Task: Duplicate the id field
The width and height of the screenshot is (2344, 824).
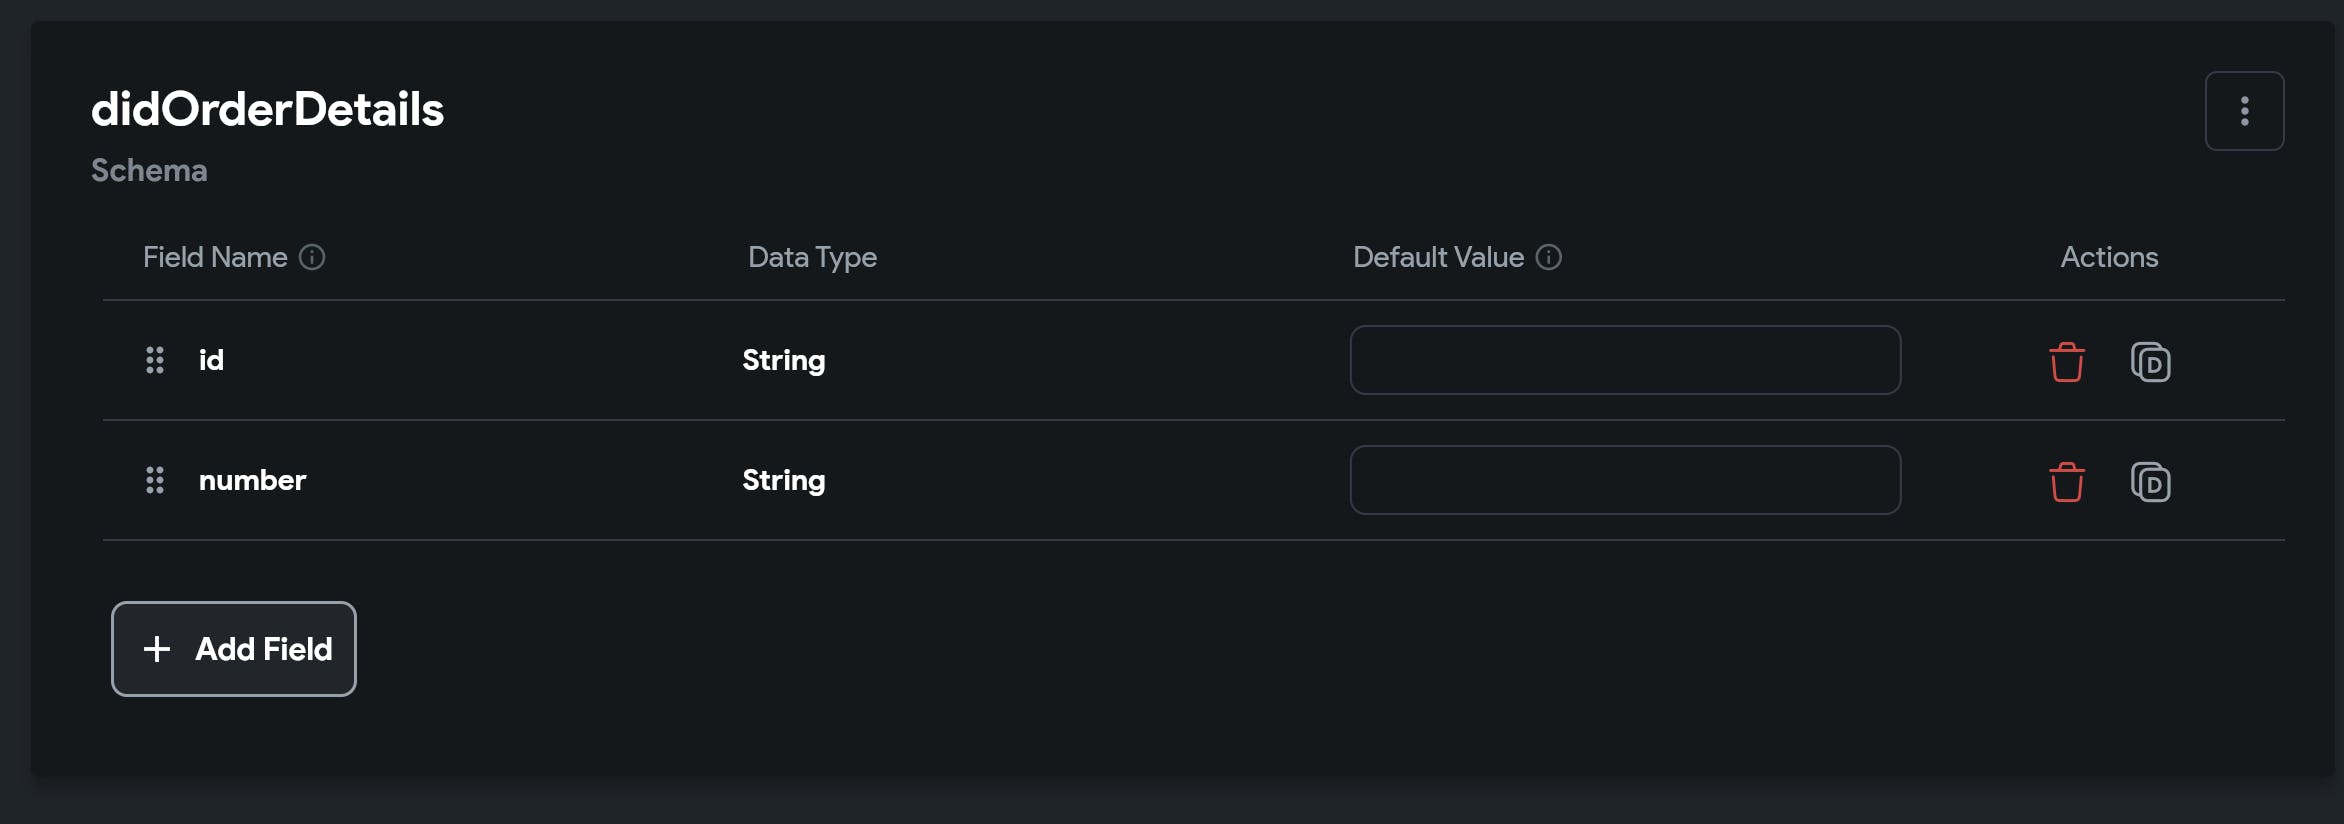Action: coord(2150,362)
